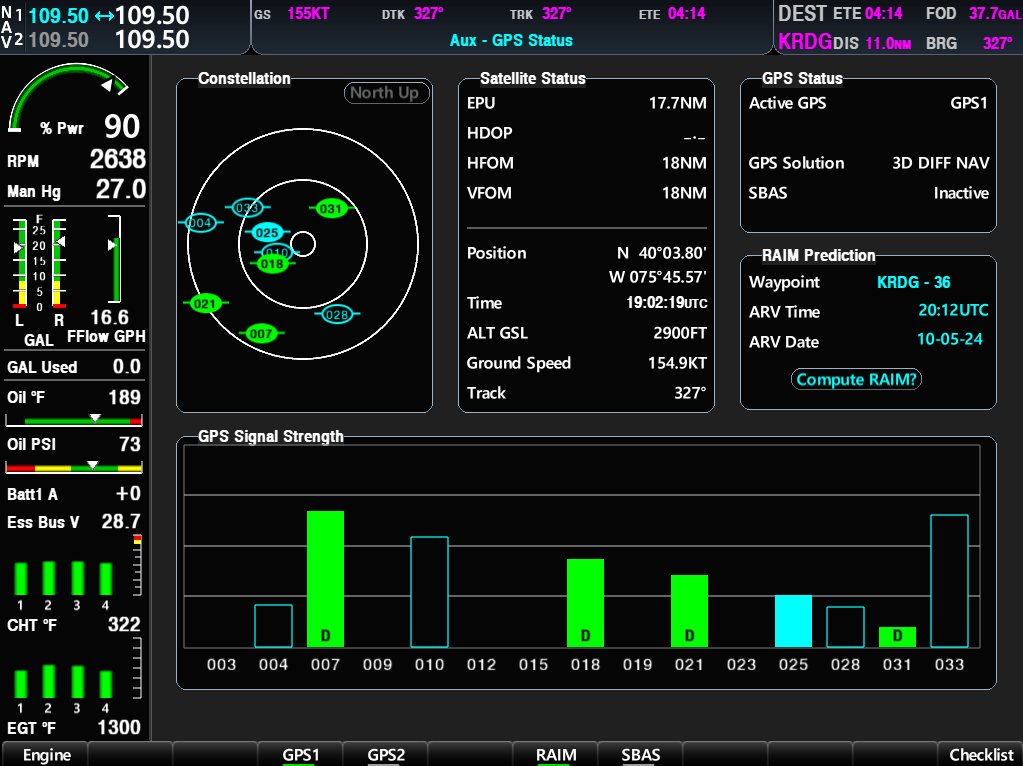This screenshot has height=766, width=1023.
Task: Toggle the GPS1 softkey
Action: click(300, 754)
